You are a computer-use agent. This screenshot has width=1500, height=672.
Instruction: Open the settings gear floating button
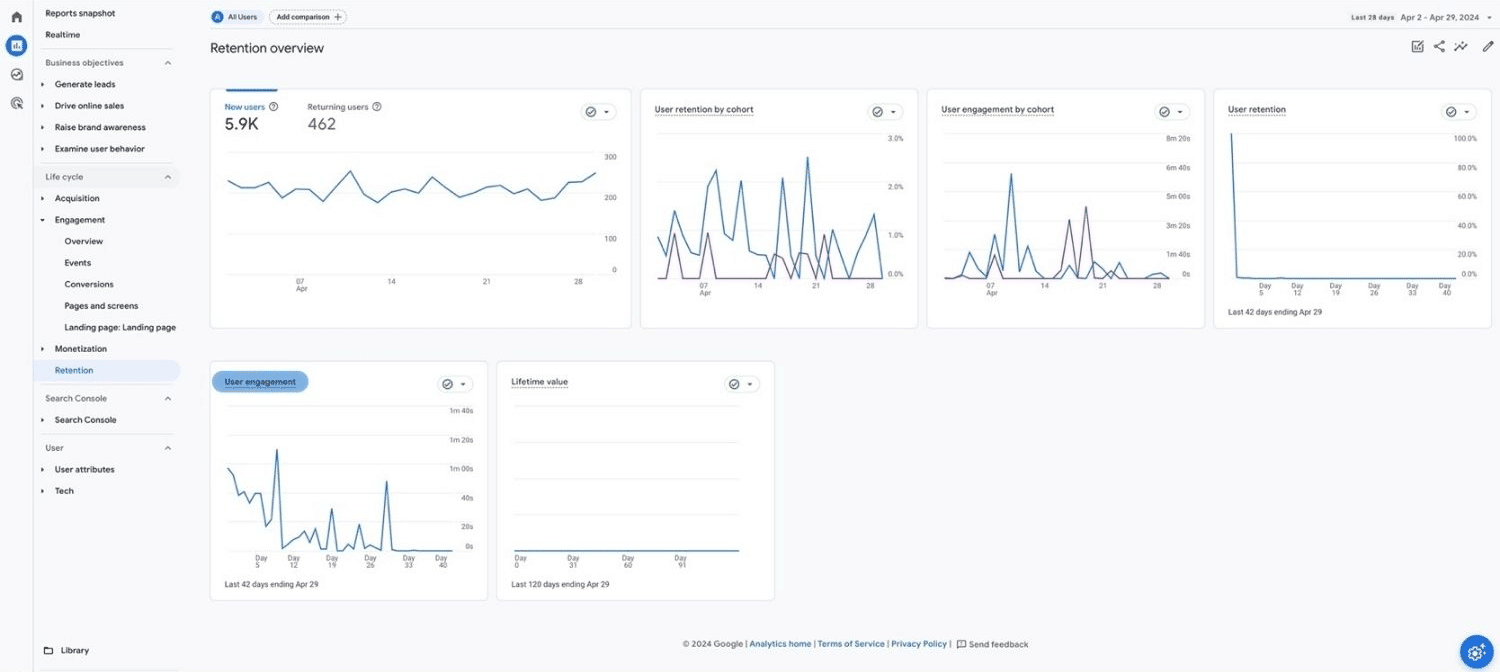pos(1476,651)
